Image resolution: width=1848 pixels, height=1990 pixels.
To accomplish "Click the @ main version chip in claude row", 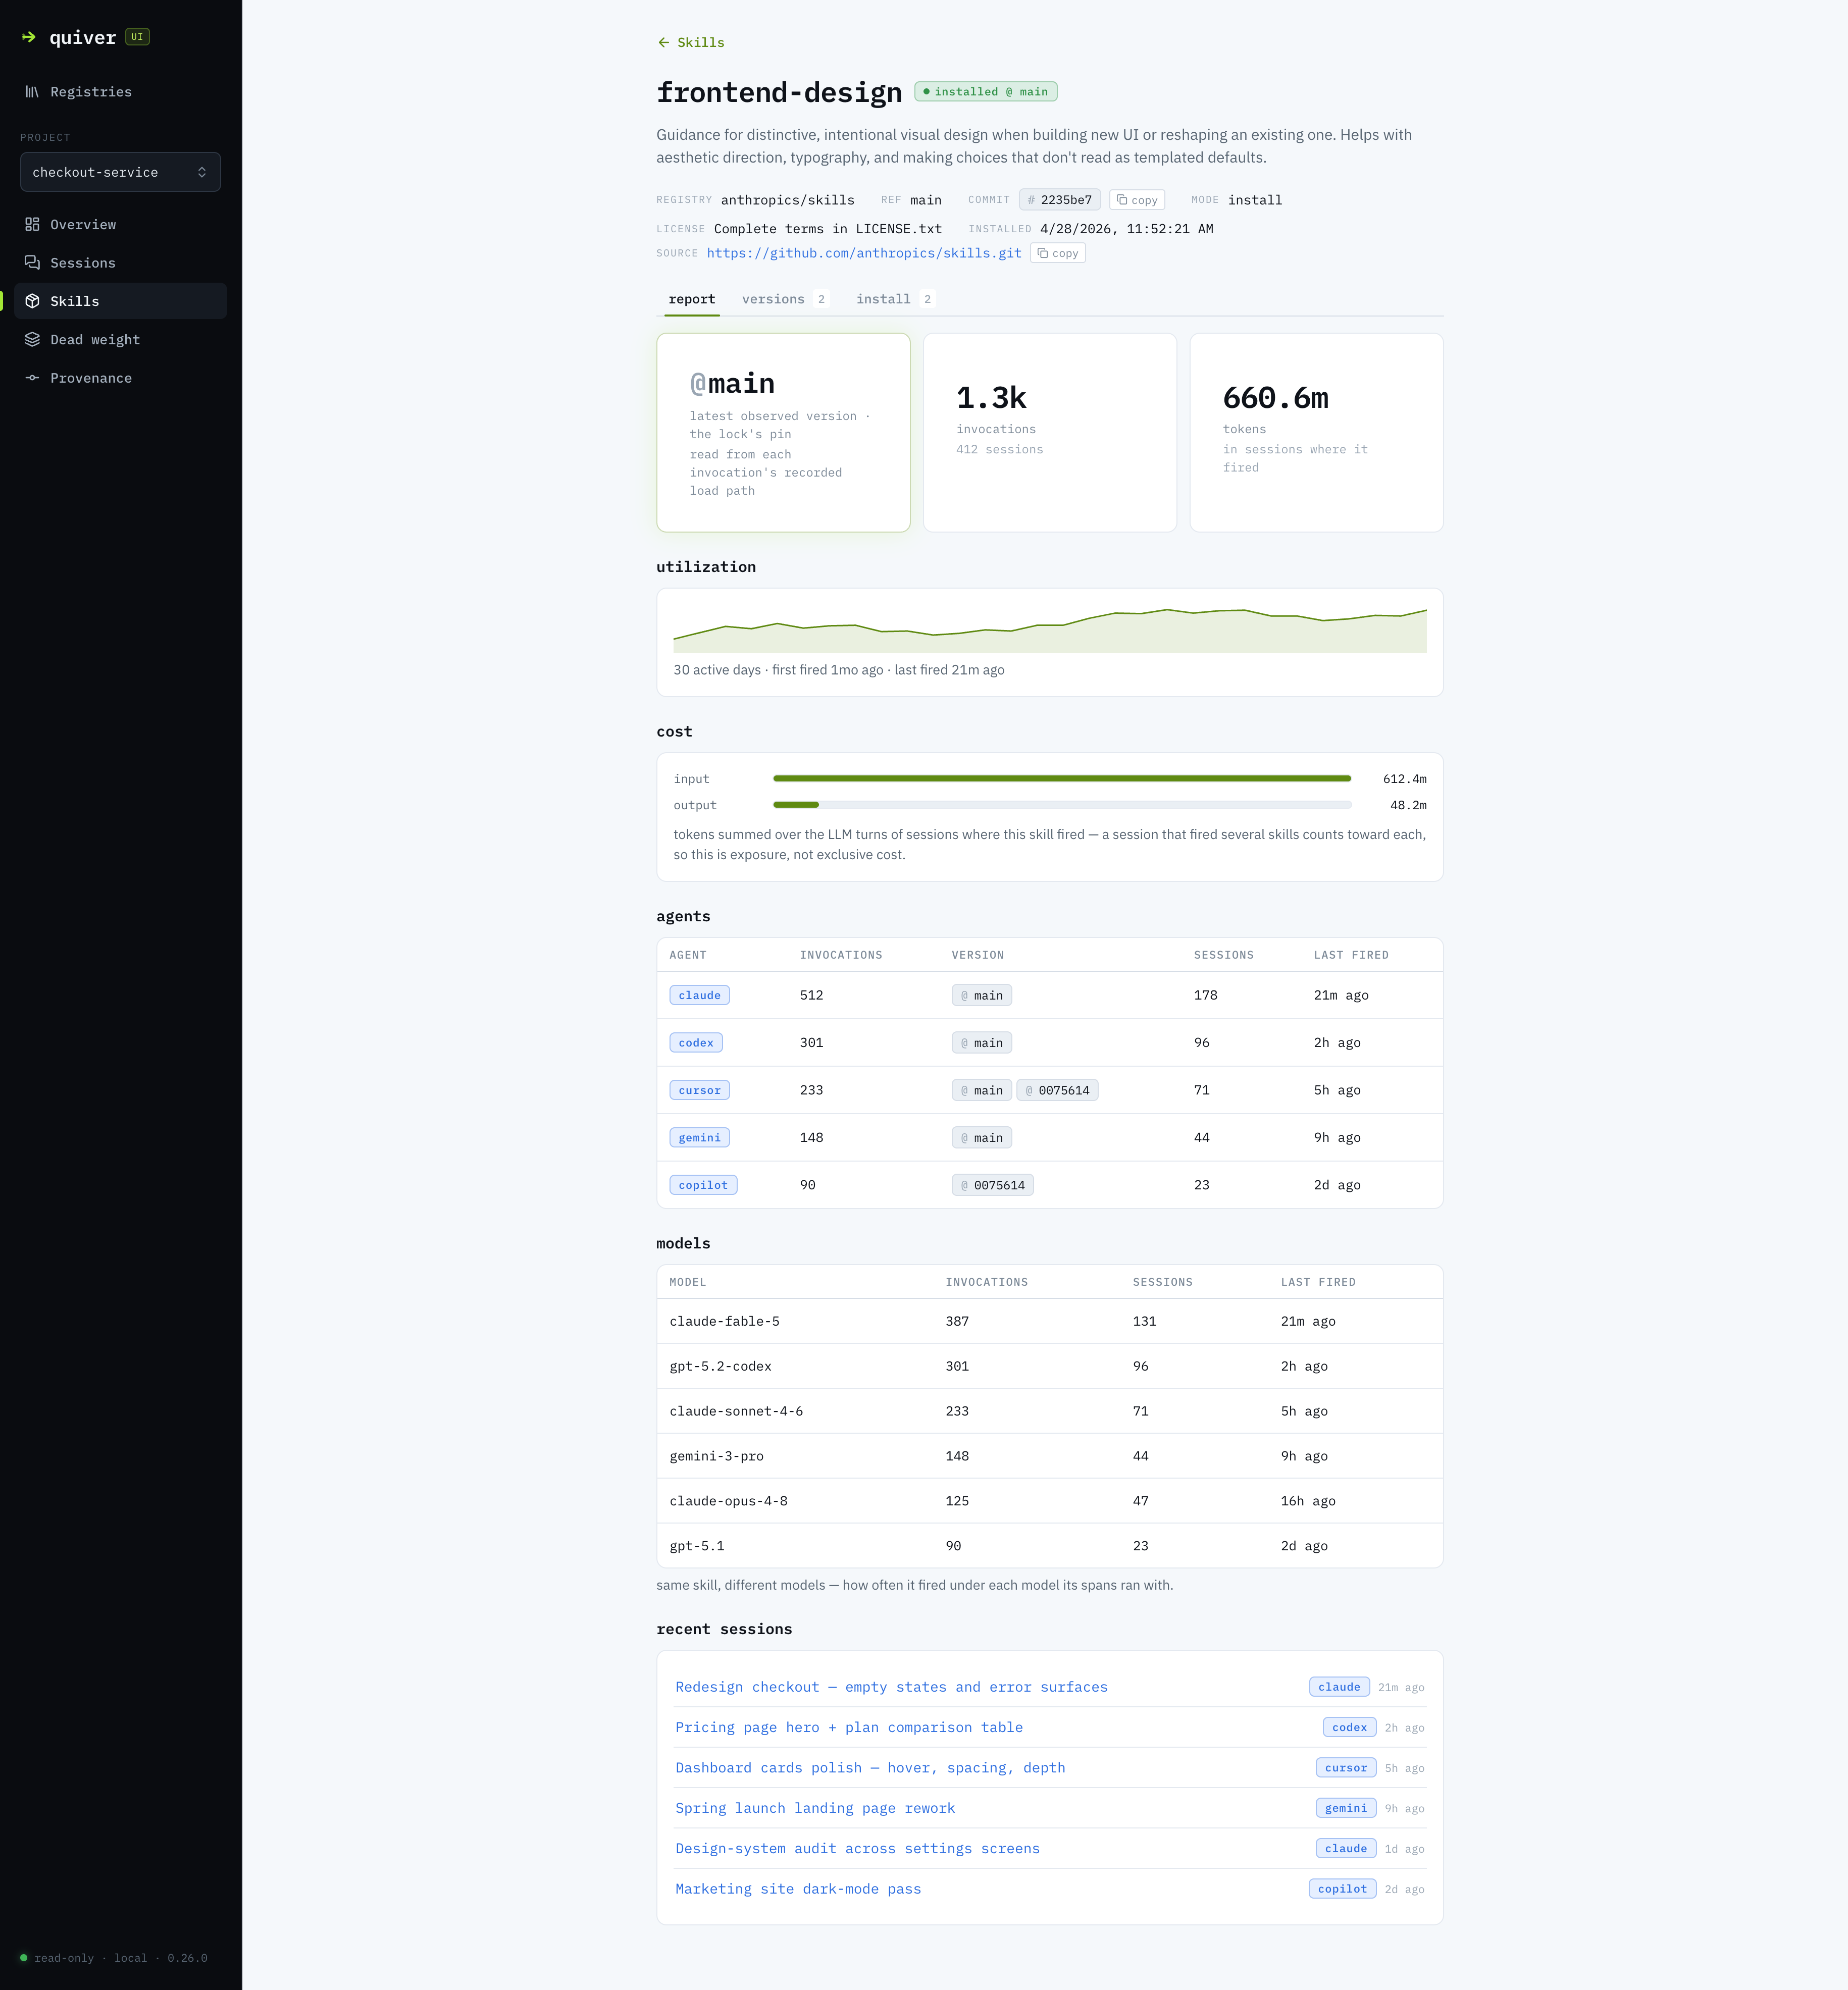I will (982, 996).
